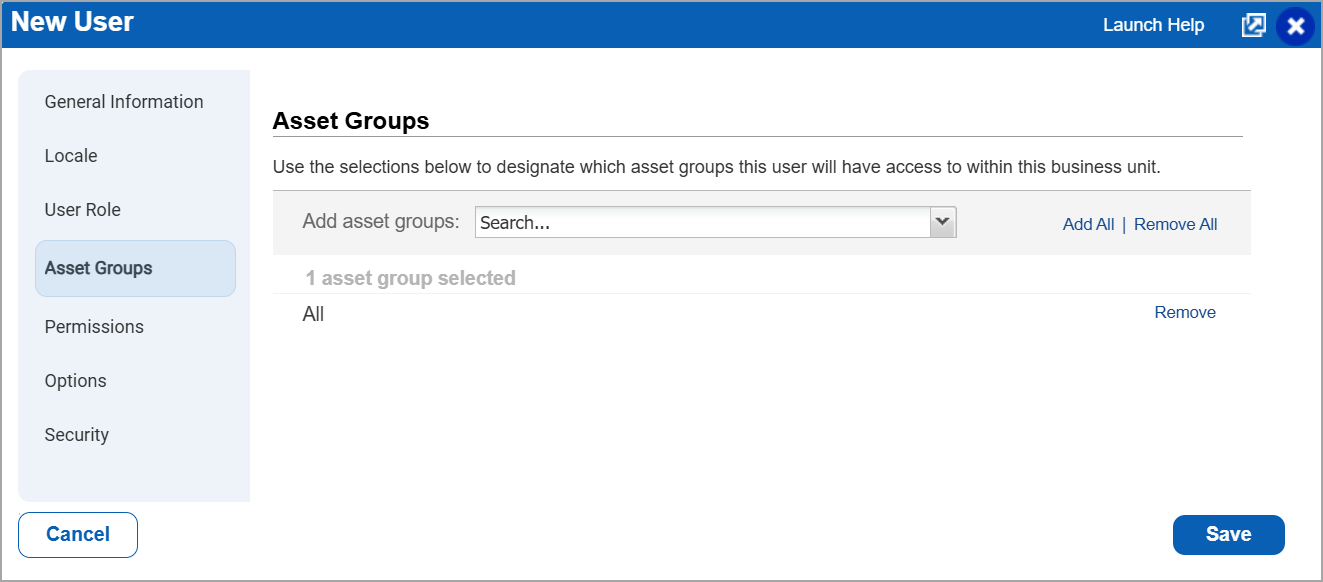Click Add All to select every asset group
Screen dimensions: 1323x582
pyautogui.click(x=1087, y=224)
